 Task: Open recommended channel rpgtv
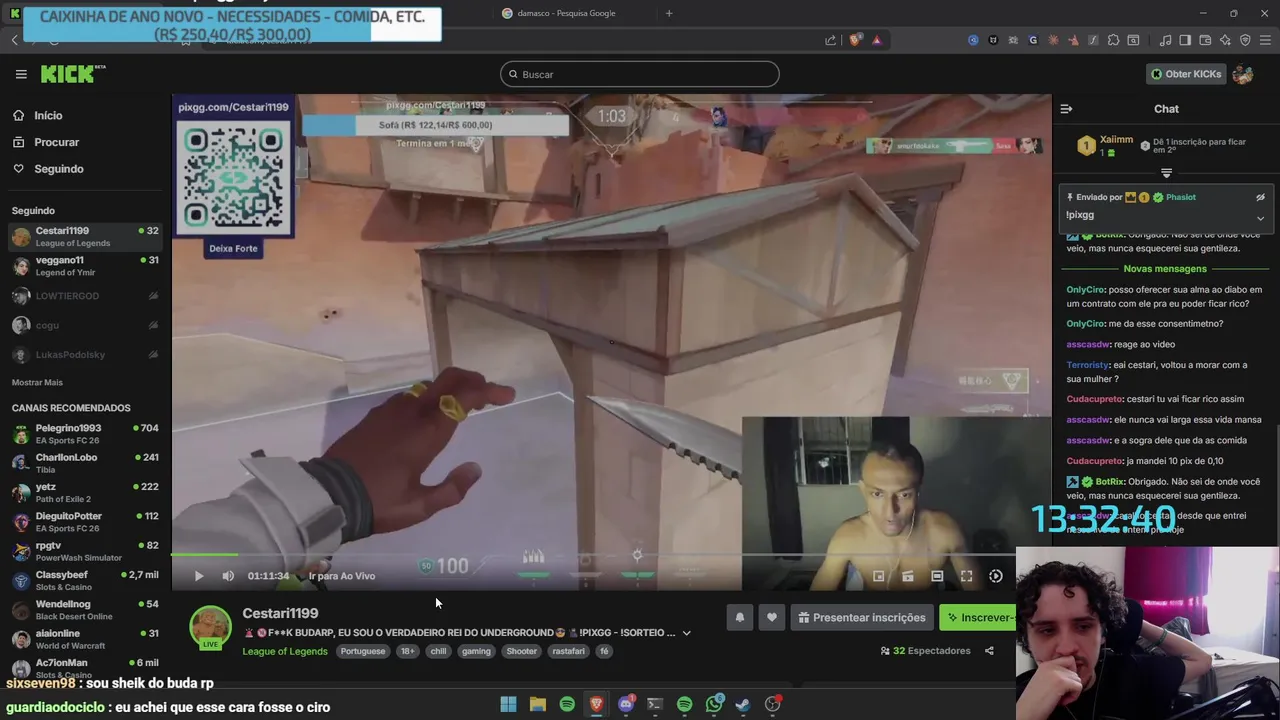(x=85, y=551)
